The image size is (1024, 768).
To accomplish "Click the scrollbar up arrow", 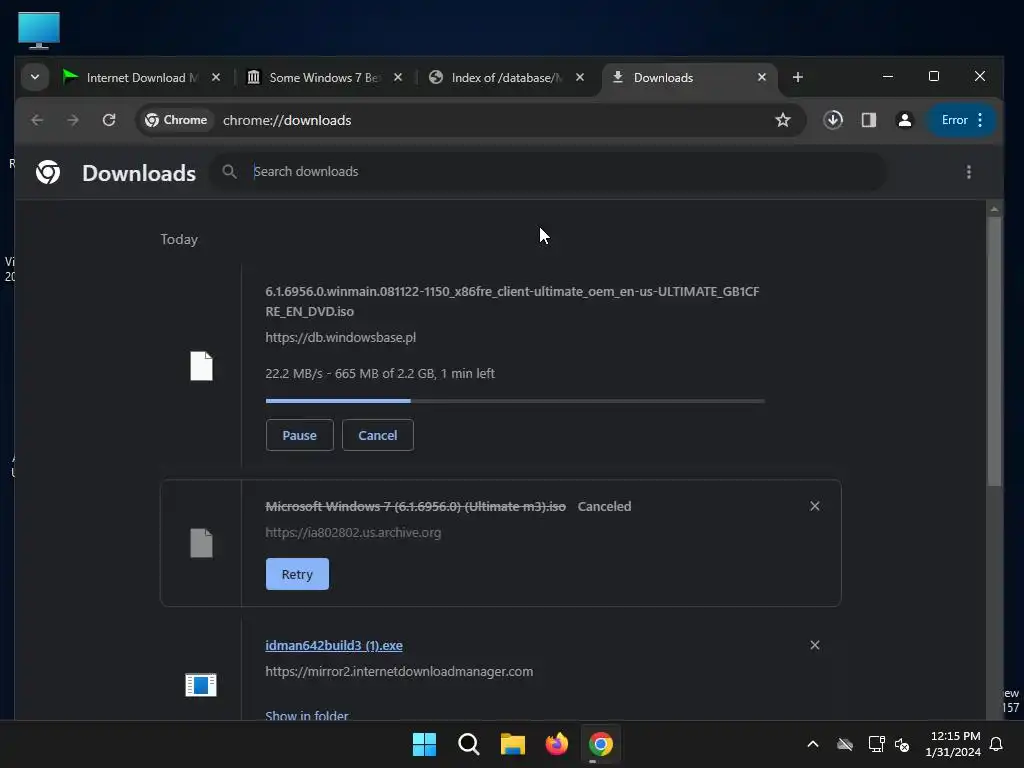I will tap(994, 209).
